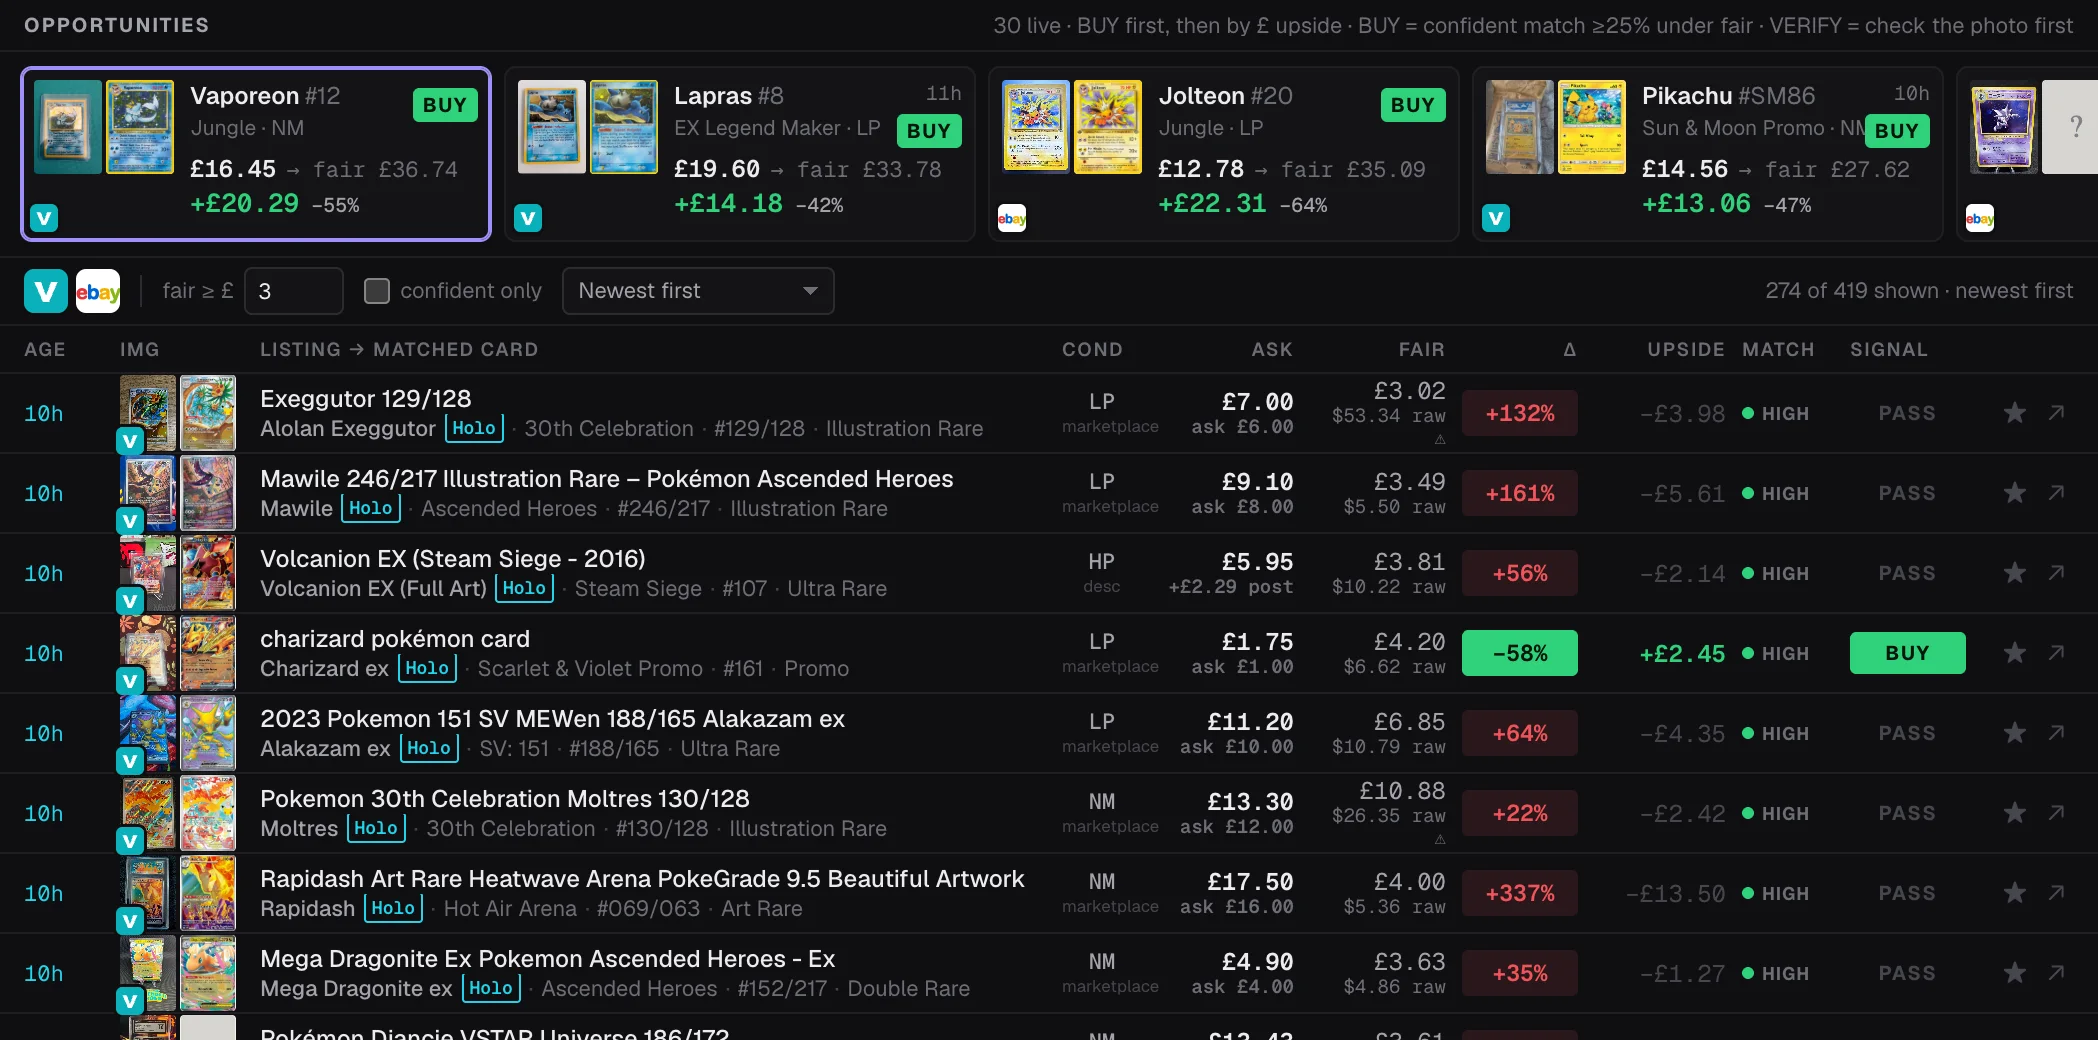
Task: Open Moltres 130/128 external arrow
Action: pos(2056,812)
